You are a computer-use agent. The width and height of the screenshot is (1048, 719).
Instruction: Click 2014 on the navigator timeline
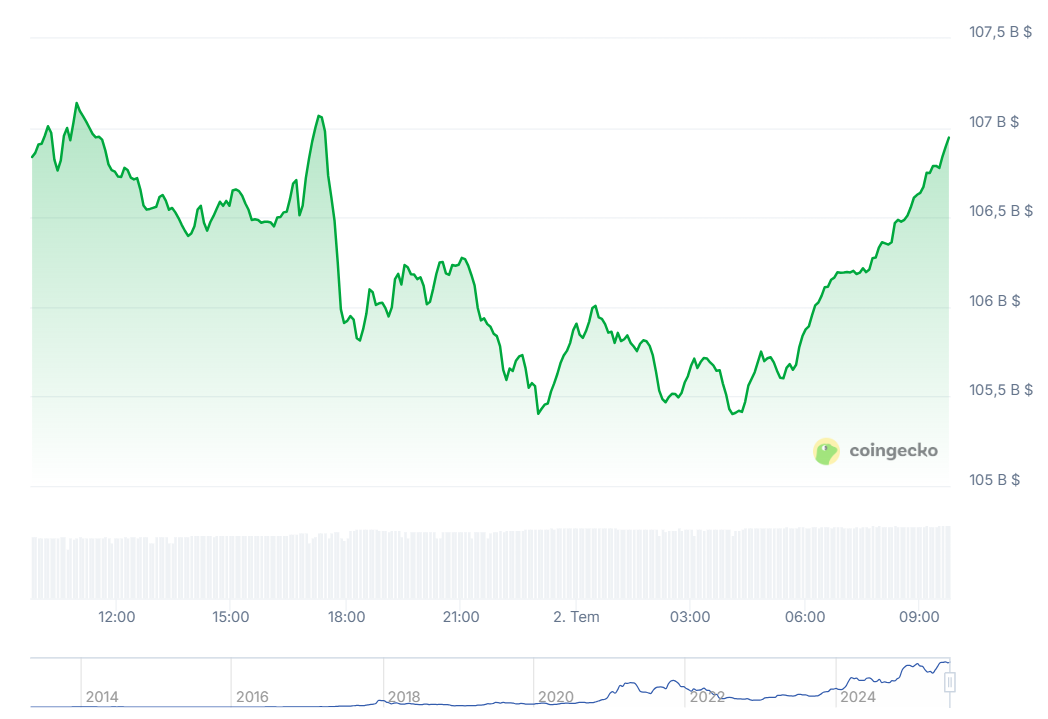[102, 697]
